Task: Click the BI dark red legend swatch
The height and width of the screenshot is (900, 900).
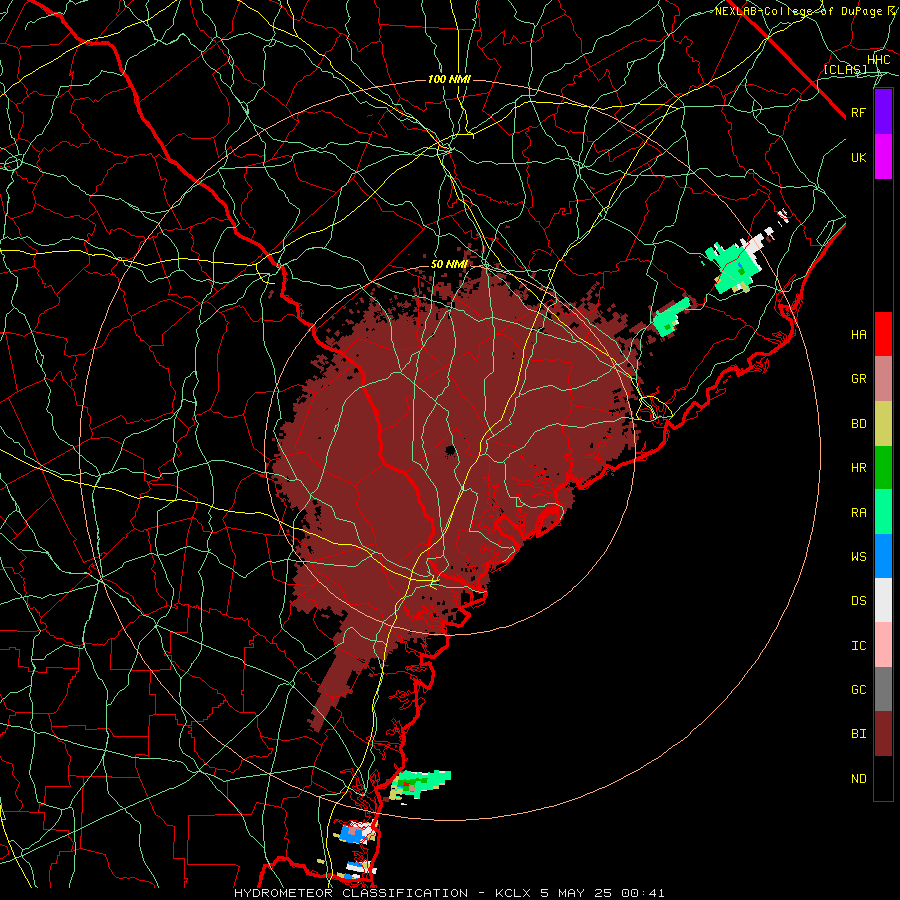Action: tap(883, 734)
